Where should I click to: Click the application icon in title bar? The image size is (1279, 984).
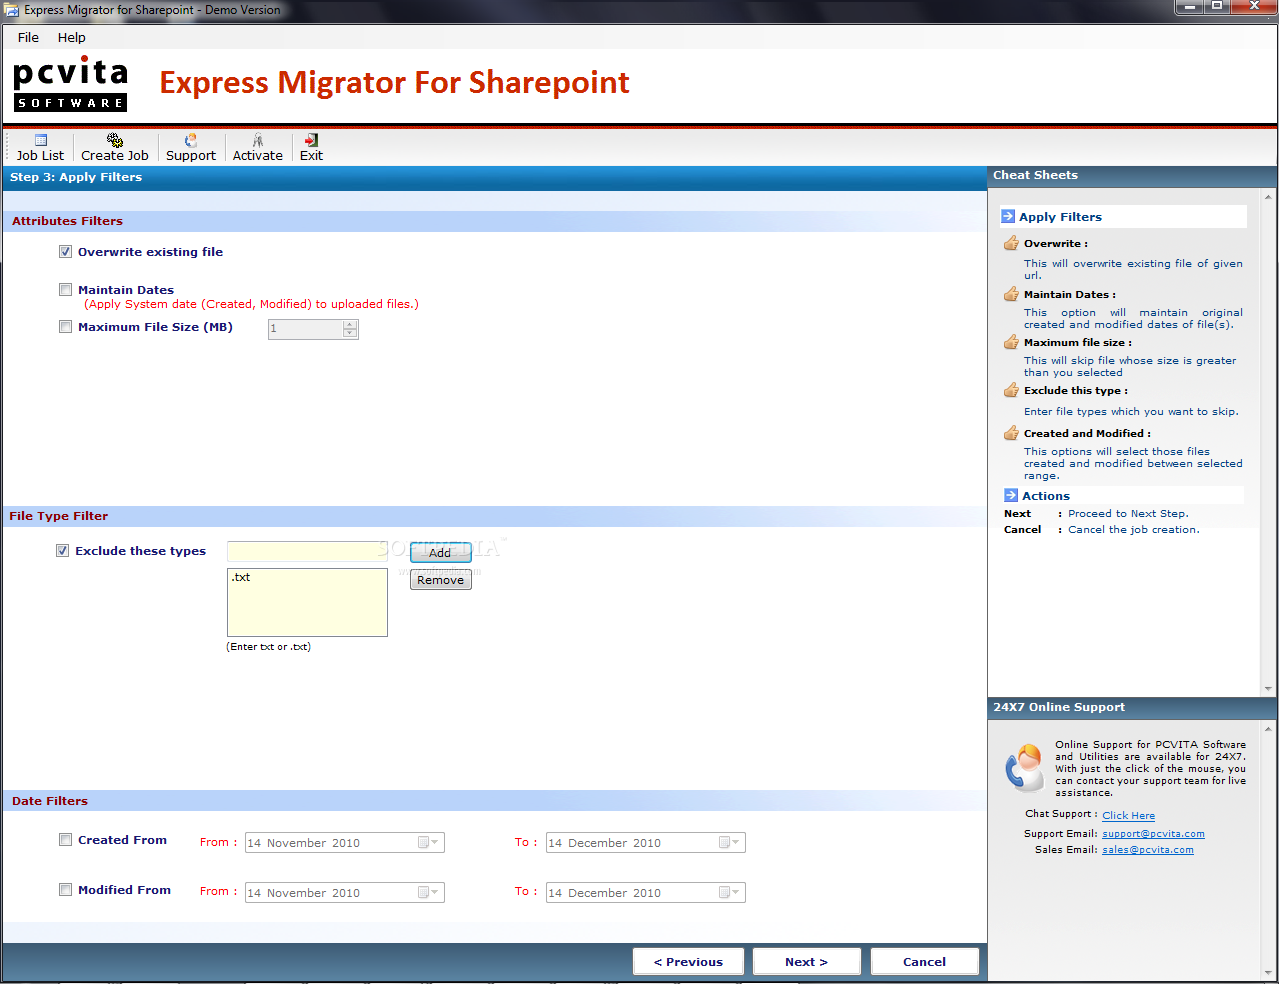tap(12, 10)
